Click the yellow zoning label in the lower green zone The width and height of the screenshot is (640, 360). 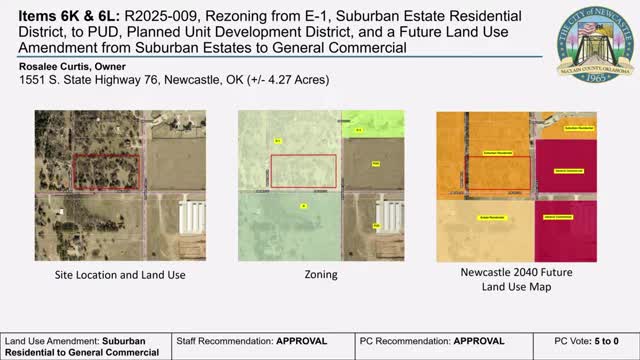(x=303, y=206)
